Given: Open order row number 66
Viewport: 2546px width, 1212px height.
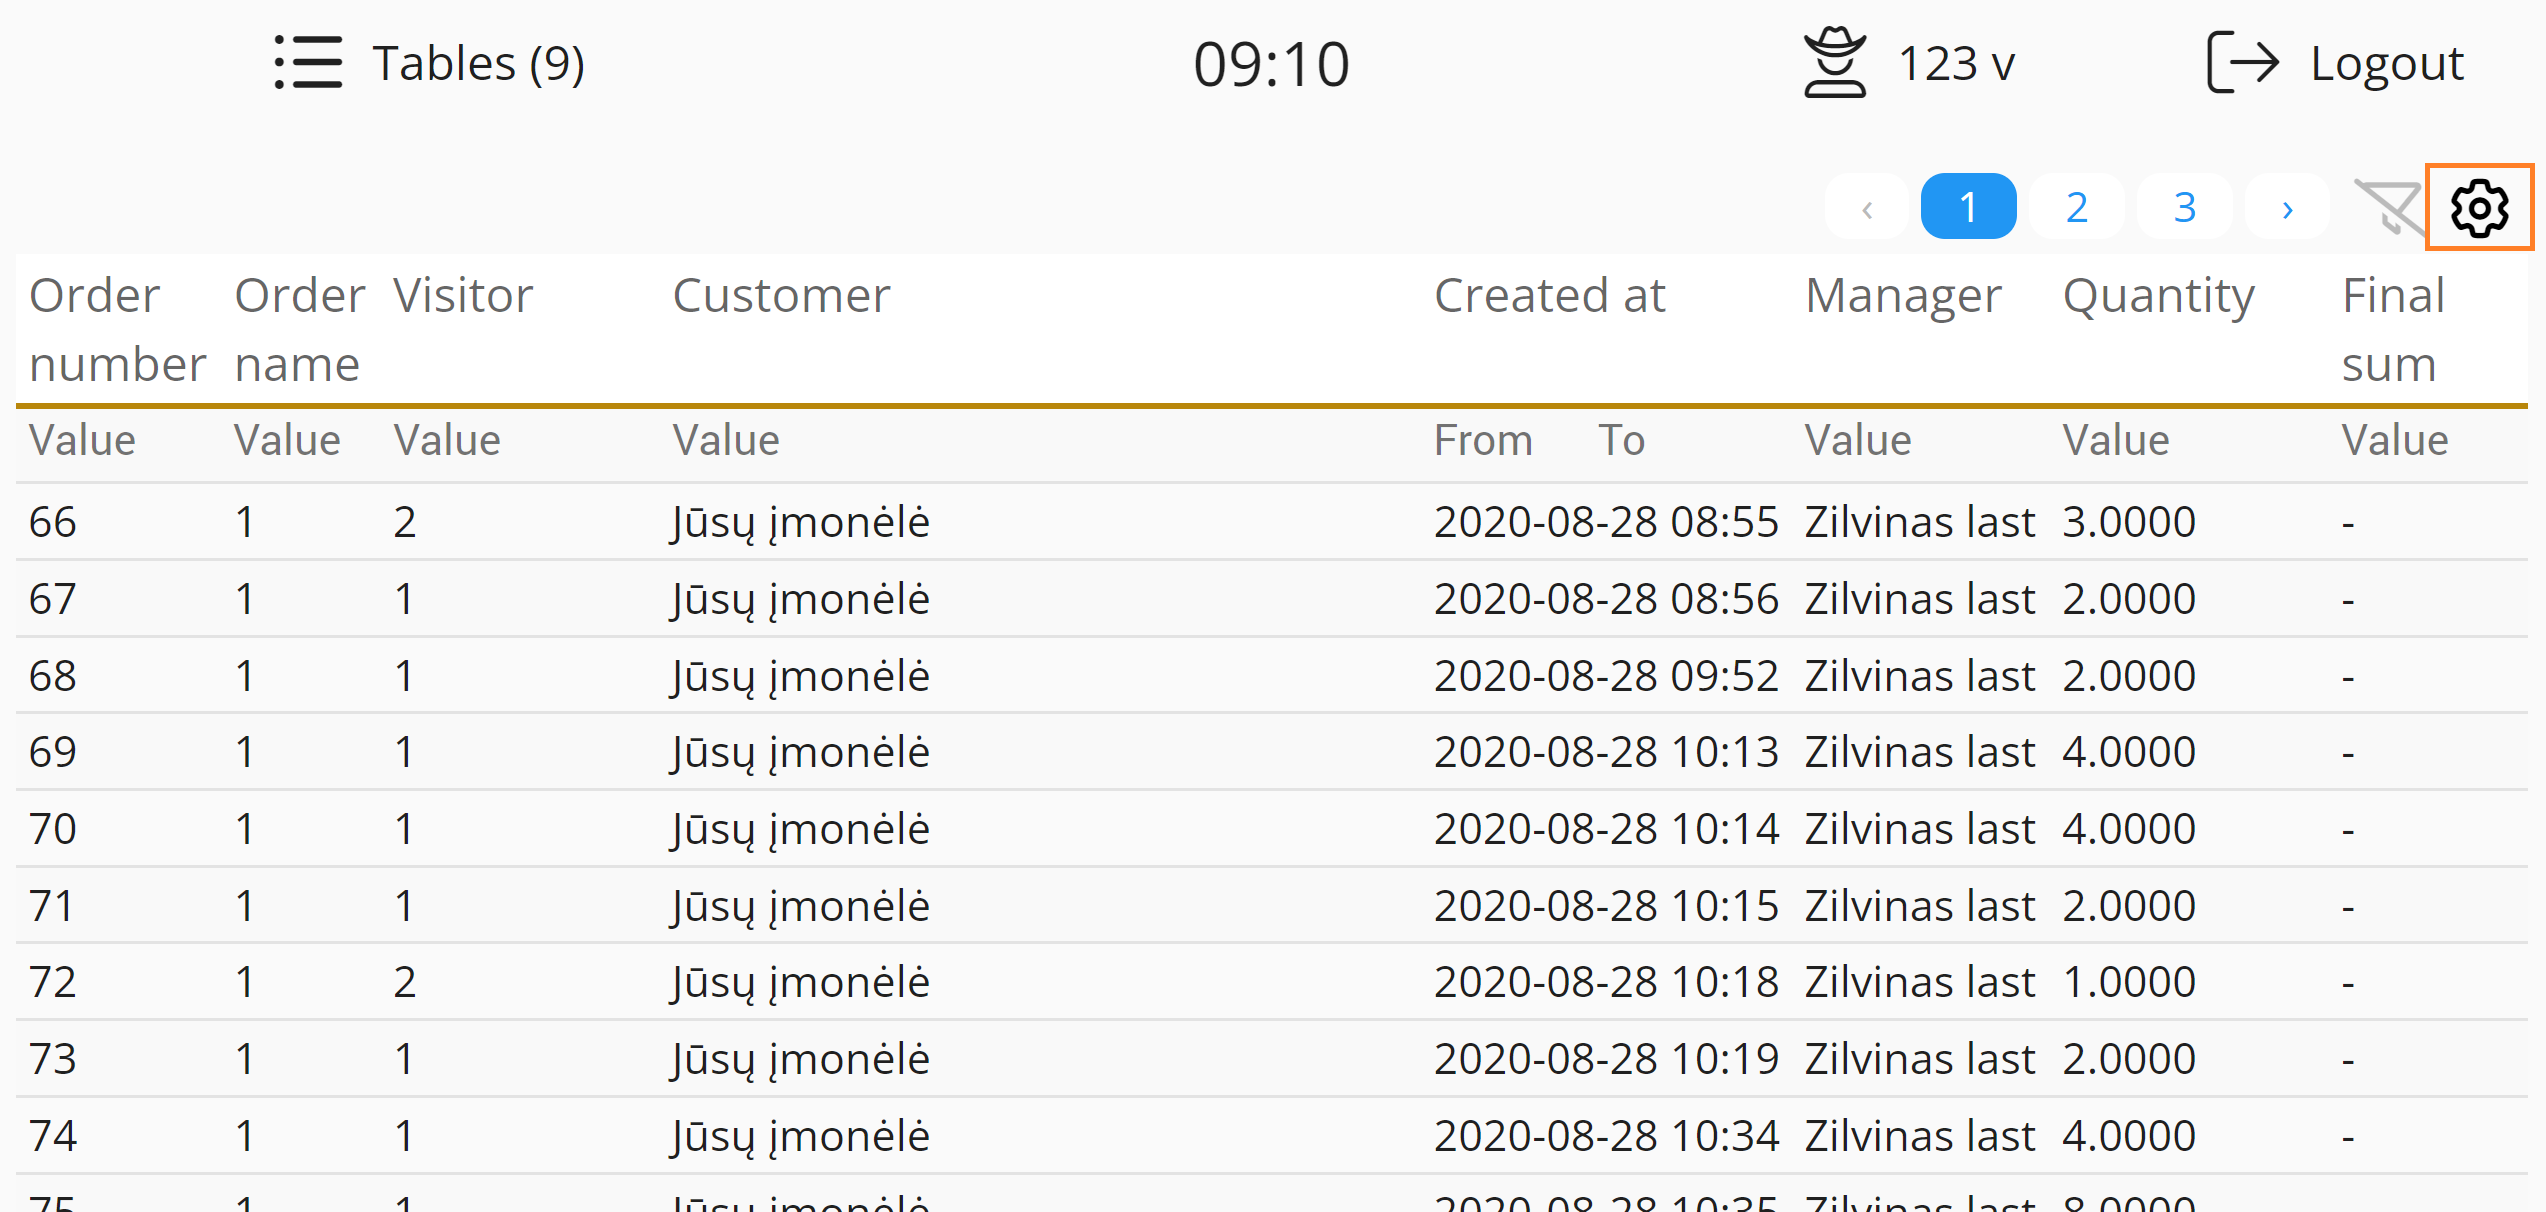Looking at the screenshot, I should [53, 522].
